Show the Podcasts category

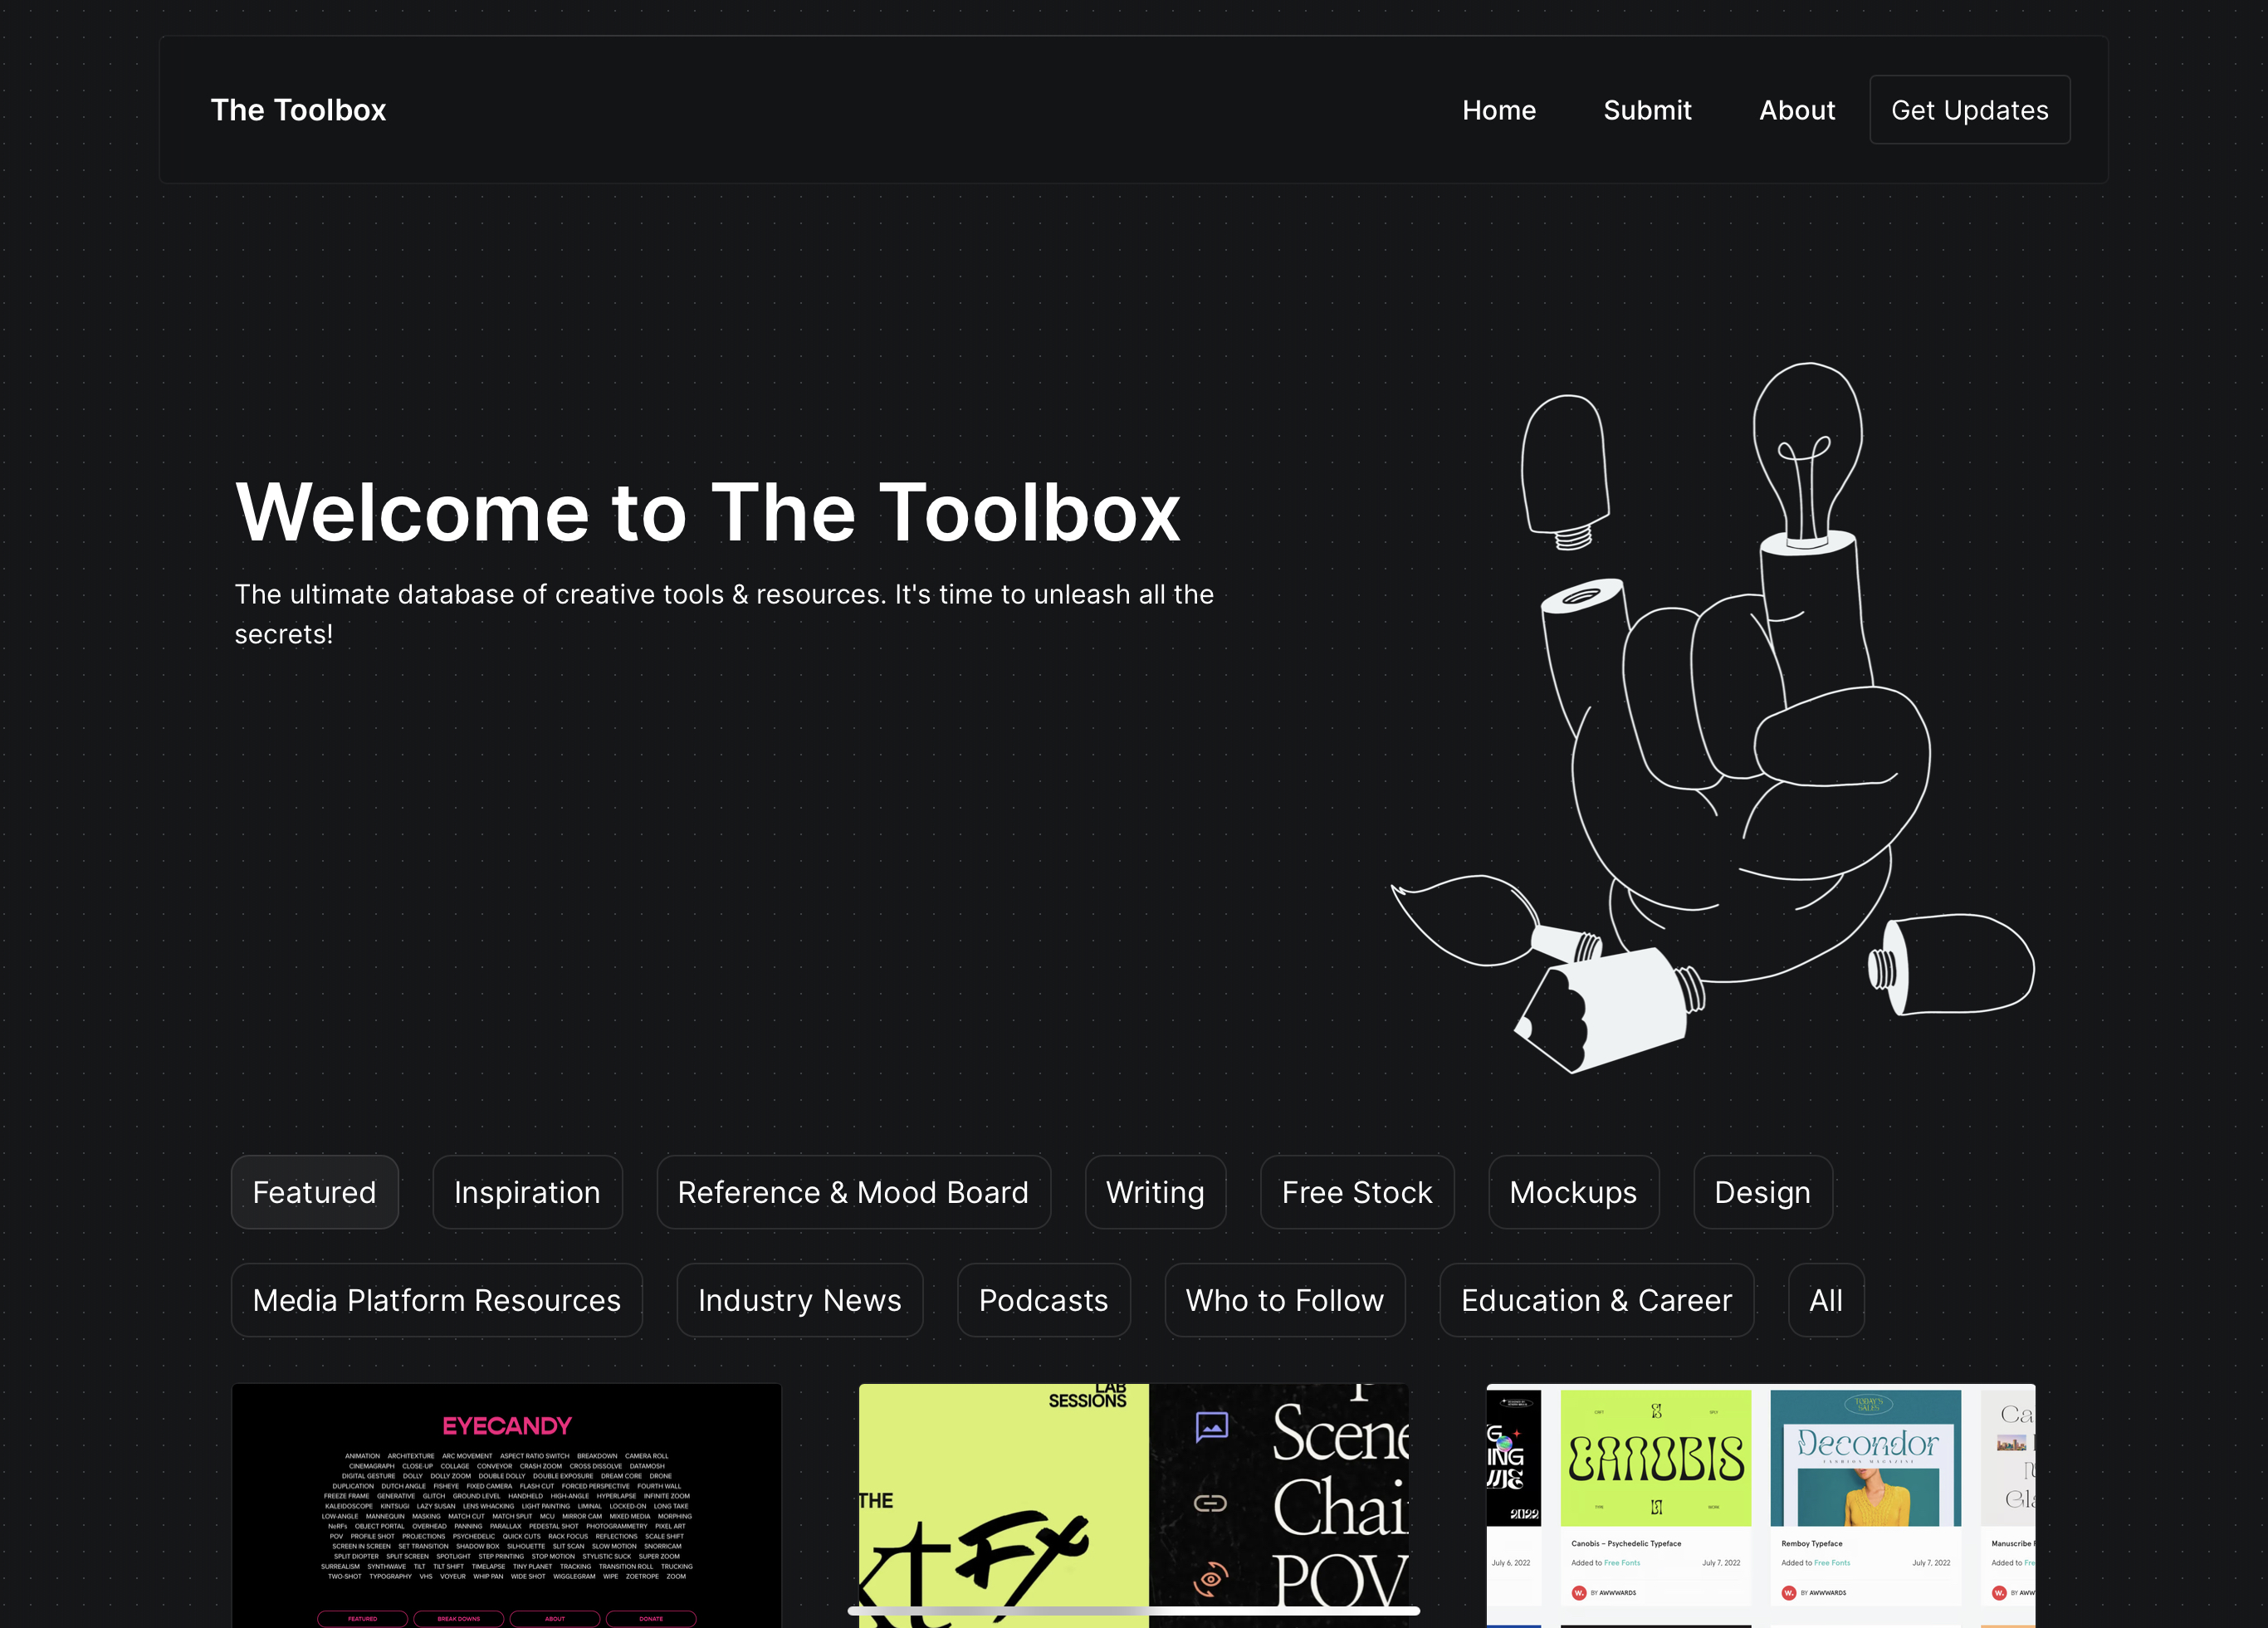(1043, 1300)
